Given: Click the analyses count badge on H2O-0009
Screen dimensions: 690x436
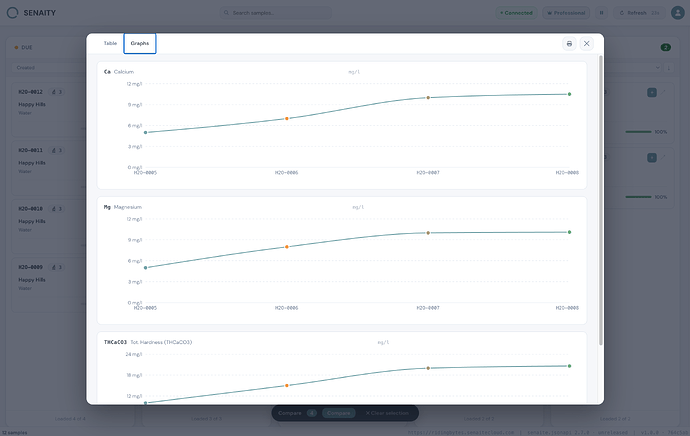Looking at the screenshot, I should click(57, 267).
